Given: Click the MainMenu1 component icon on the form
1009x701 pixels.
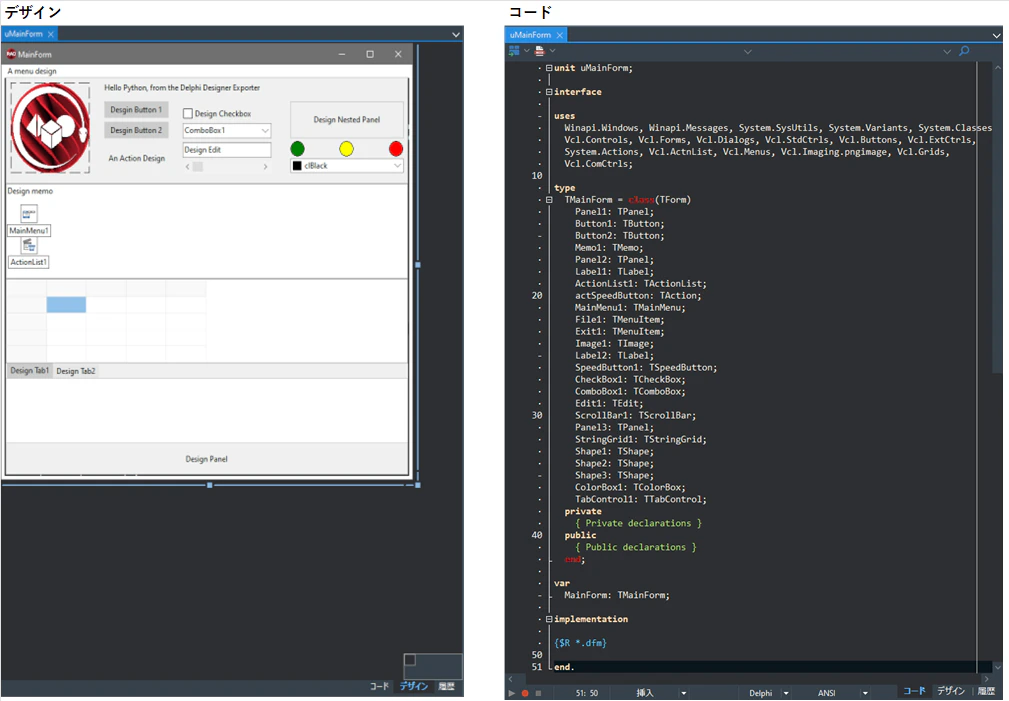Looking at the screenshot, I should [x=29, y=214].
